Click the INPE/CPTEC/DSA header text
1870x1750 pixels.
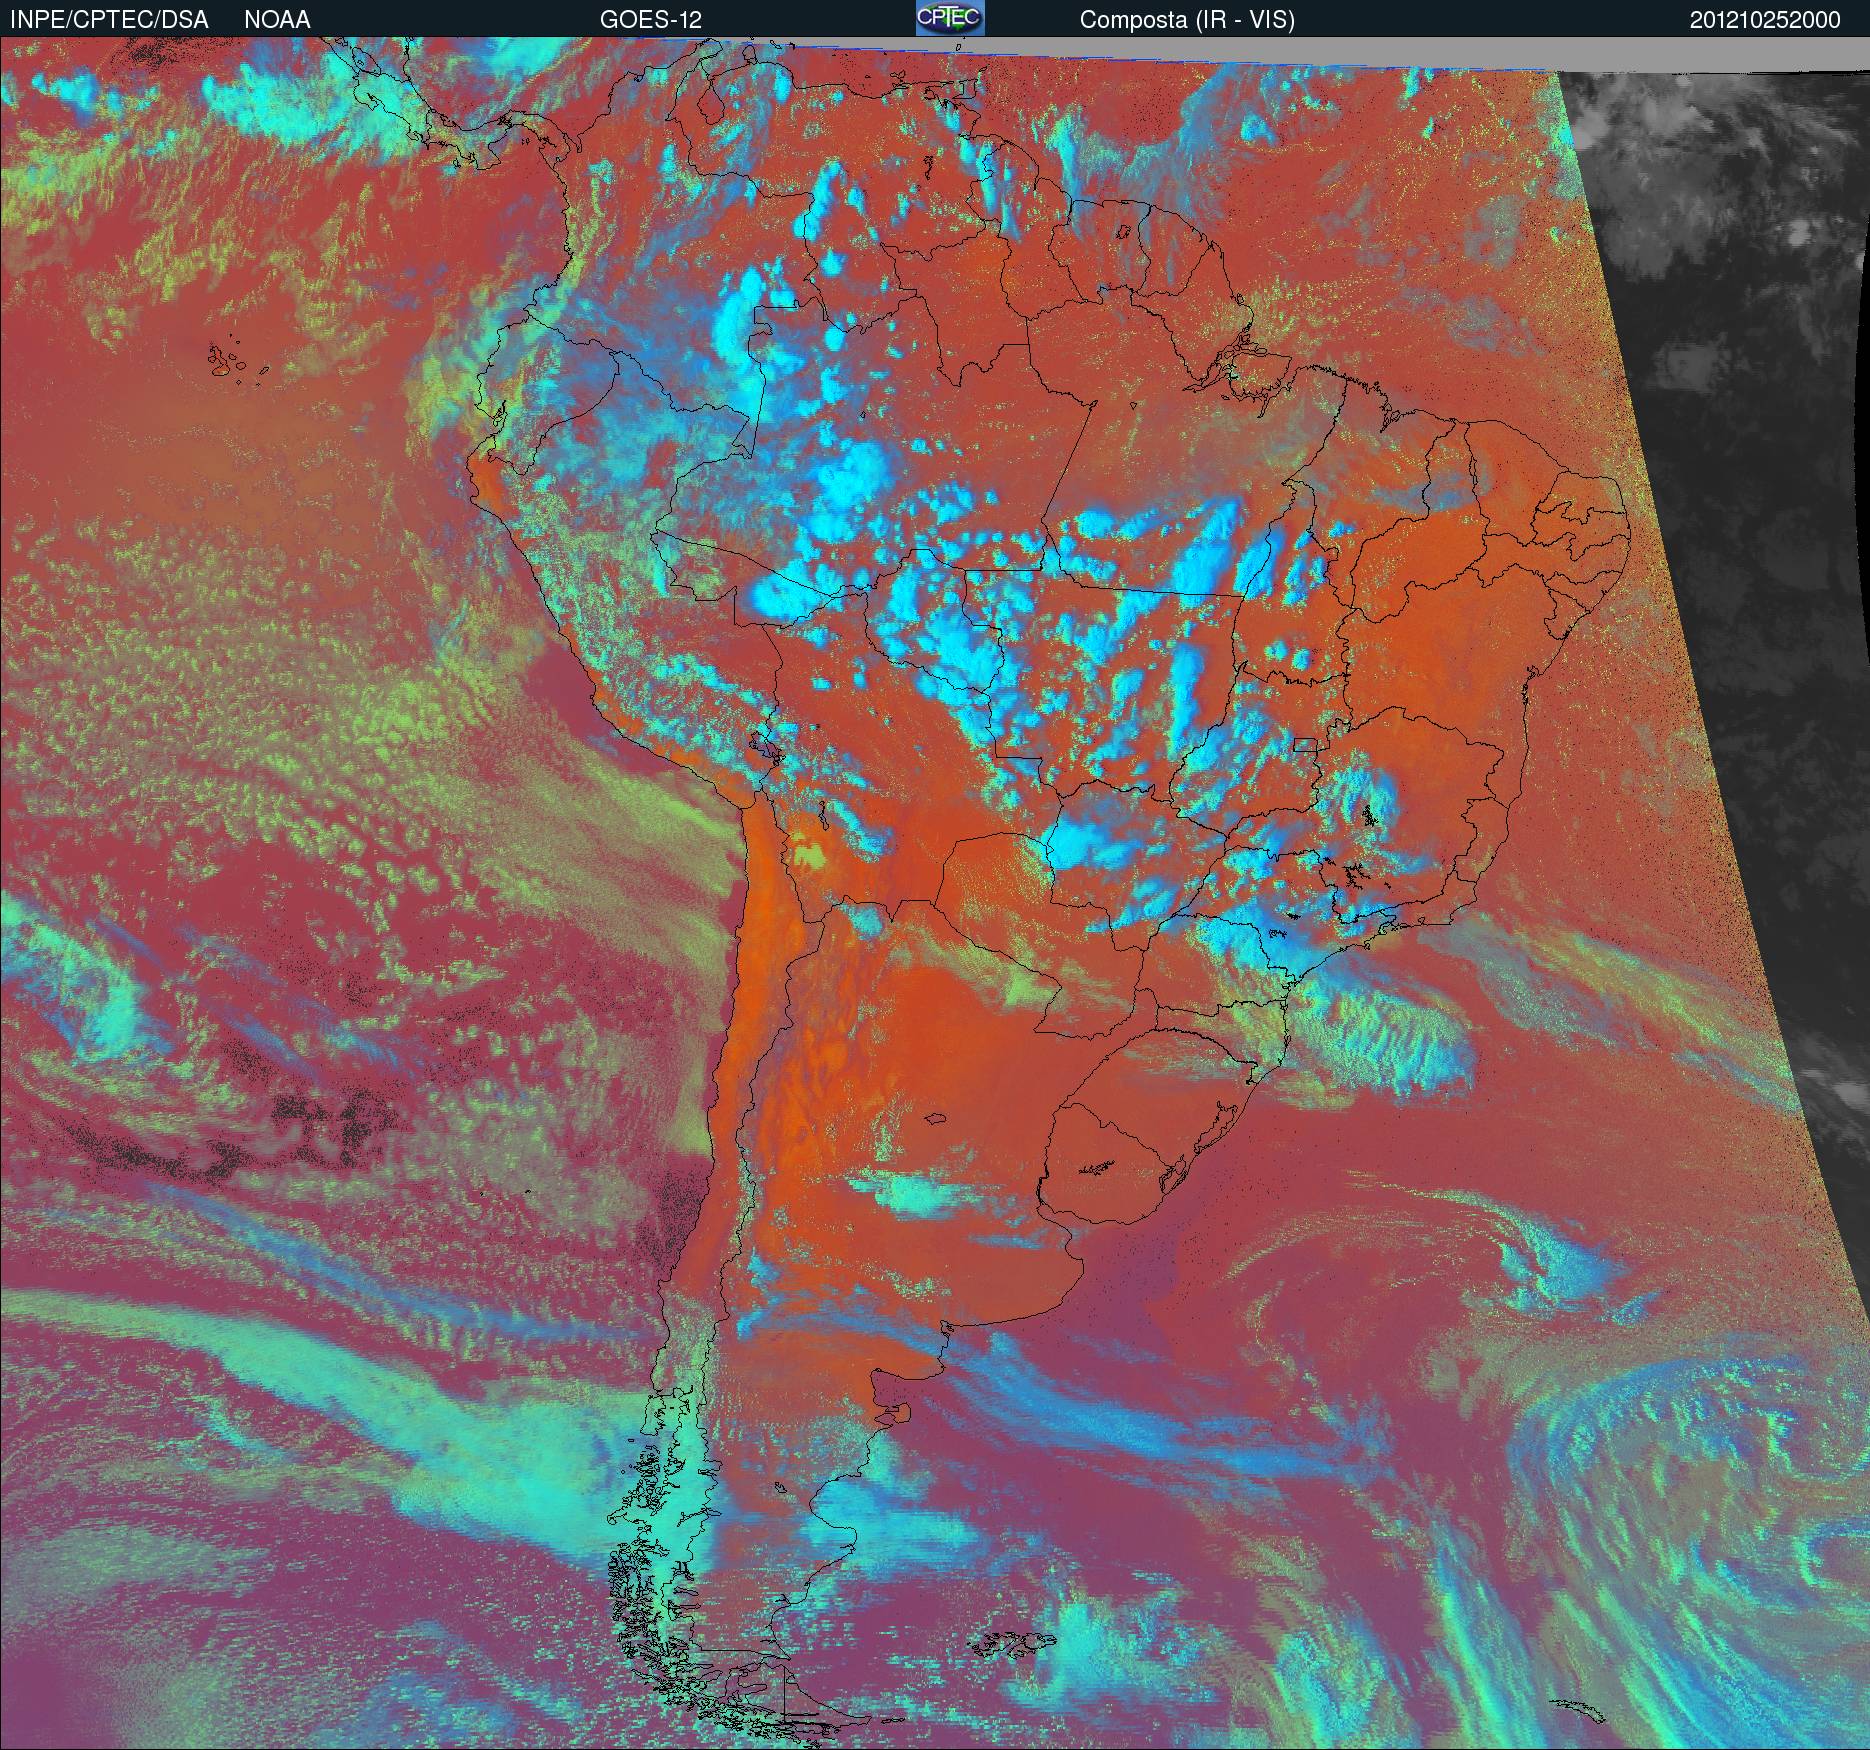[x=109, y=20]
